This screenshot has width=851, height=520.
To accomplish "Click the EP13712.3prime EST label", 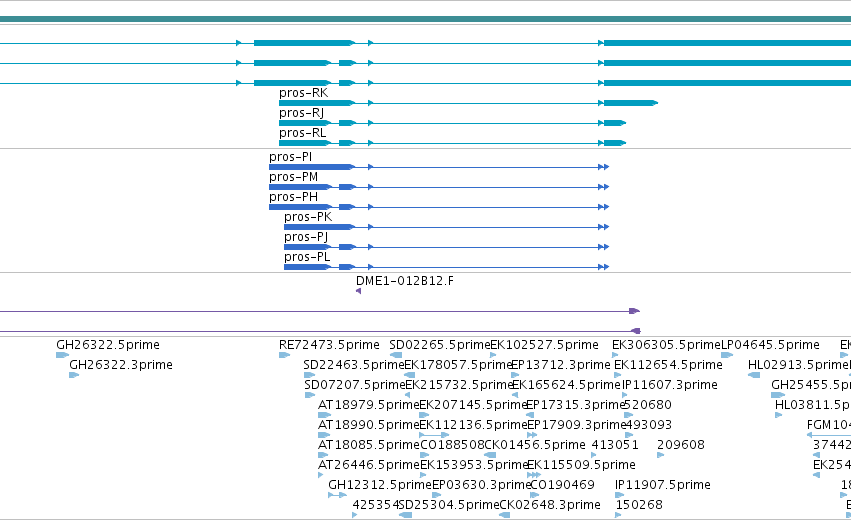I will point(561,365).
